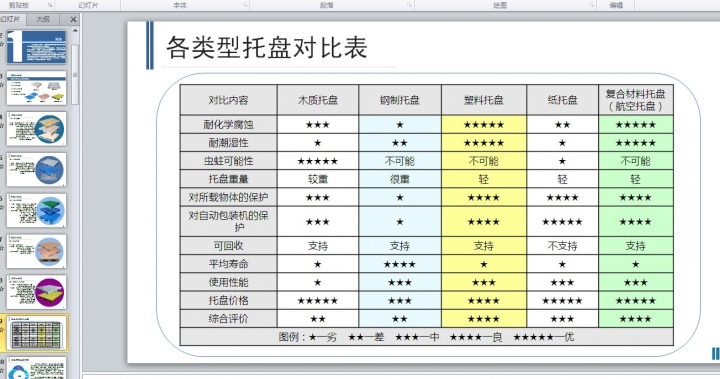
Task: Switch to the 大纲 pane tab
Action: (x=43, y=19)
